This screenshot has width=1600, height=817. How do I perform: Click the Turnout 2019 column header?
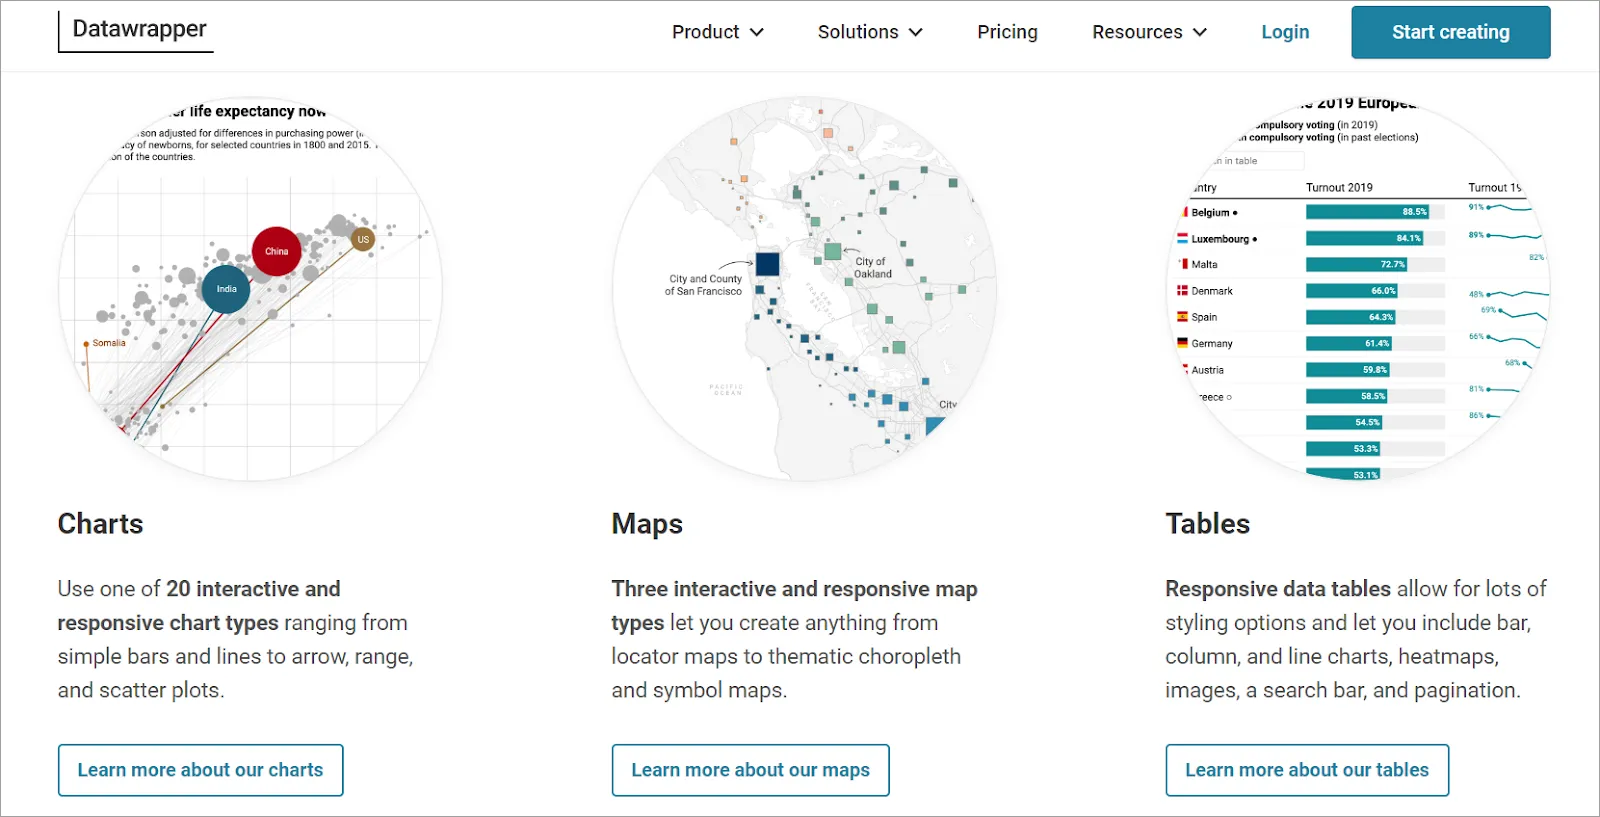[1339, 187]
